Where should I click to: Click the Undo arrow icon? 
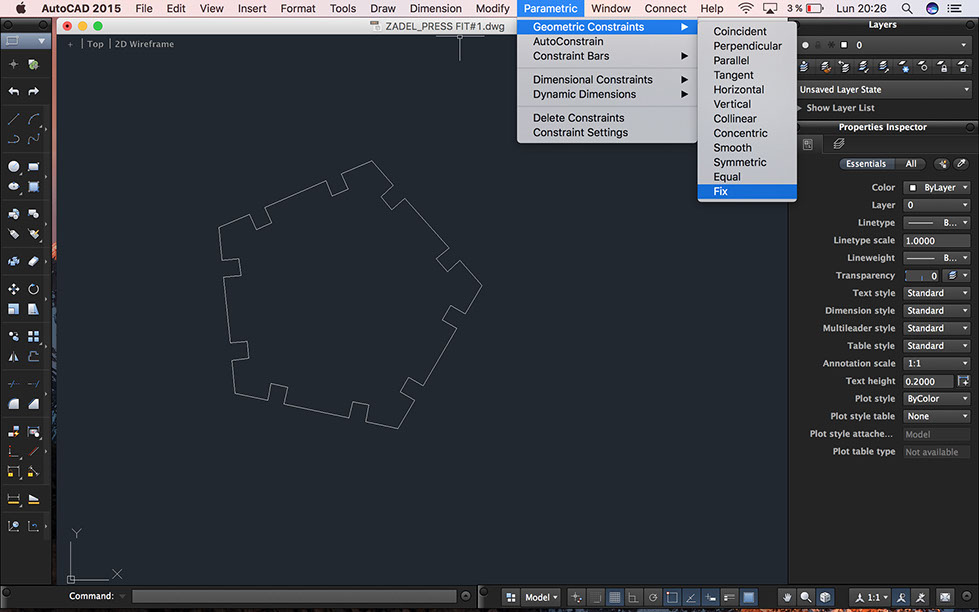pos(13,91)
